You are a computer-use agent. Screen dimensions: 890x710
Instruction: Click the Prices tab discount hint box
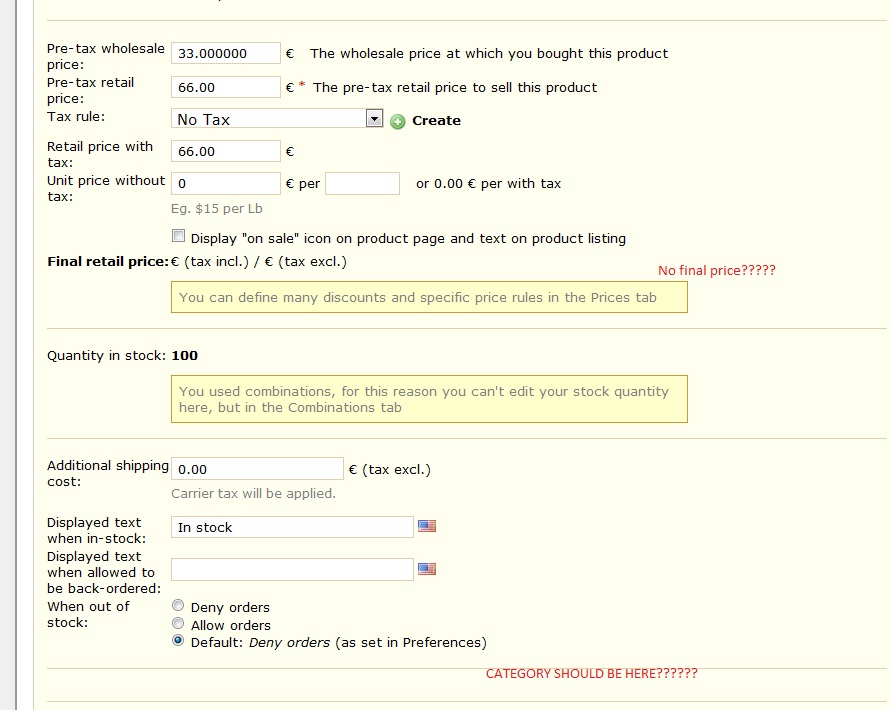point(429,297)
